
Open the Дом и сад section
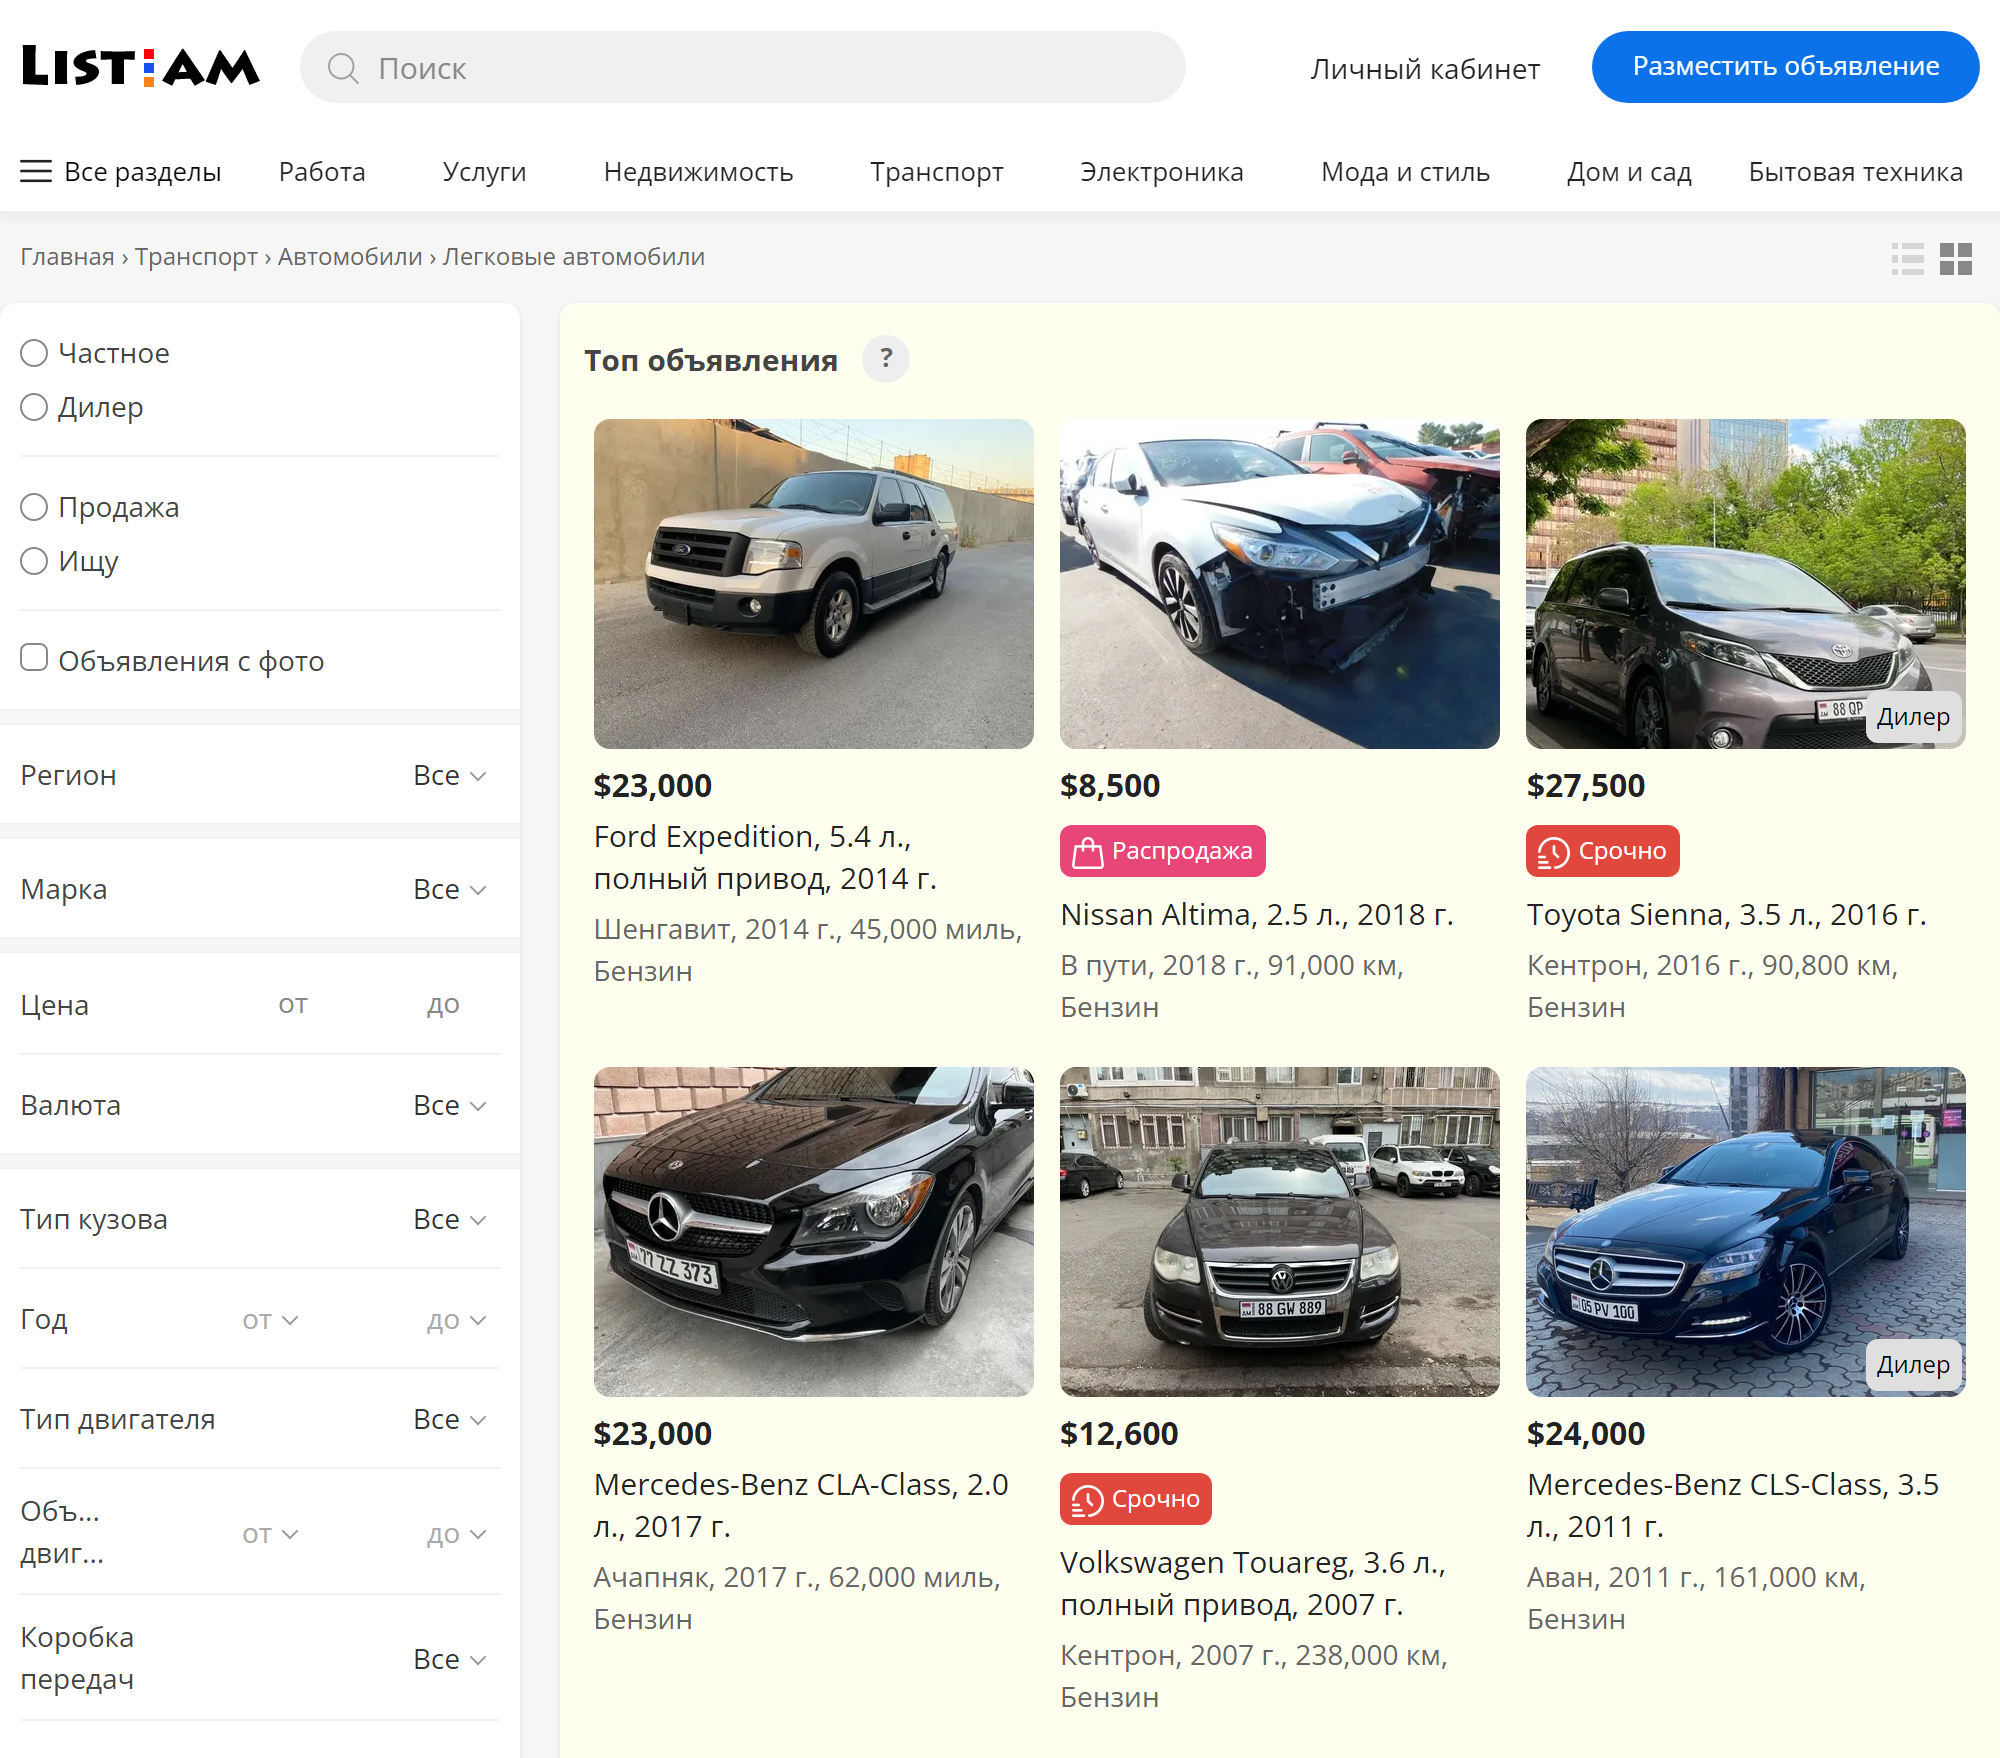1629,172
